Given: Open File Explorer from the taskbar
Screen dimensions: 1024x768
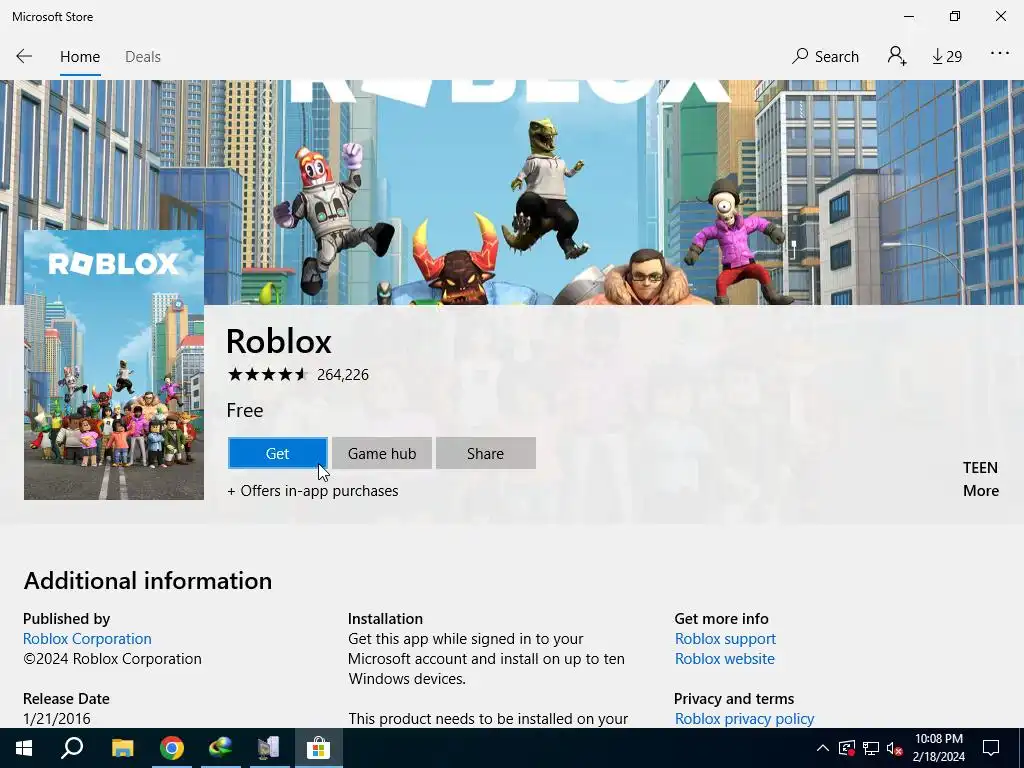Looking at the screenshot, I should (122, 748).
